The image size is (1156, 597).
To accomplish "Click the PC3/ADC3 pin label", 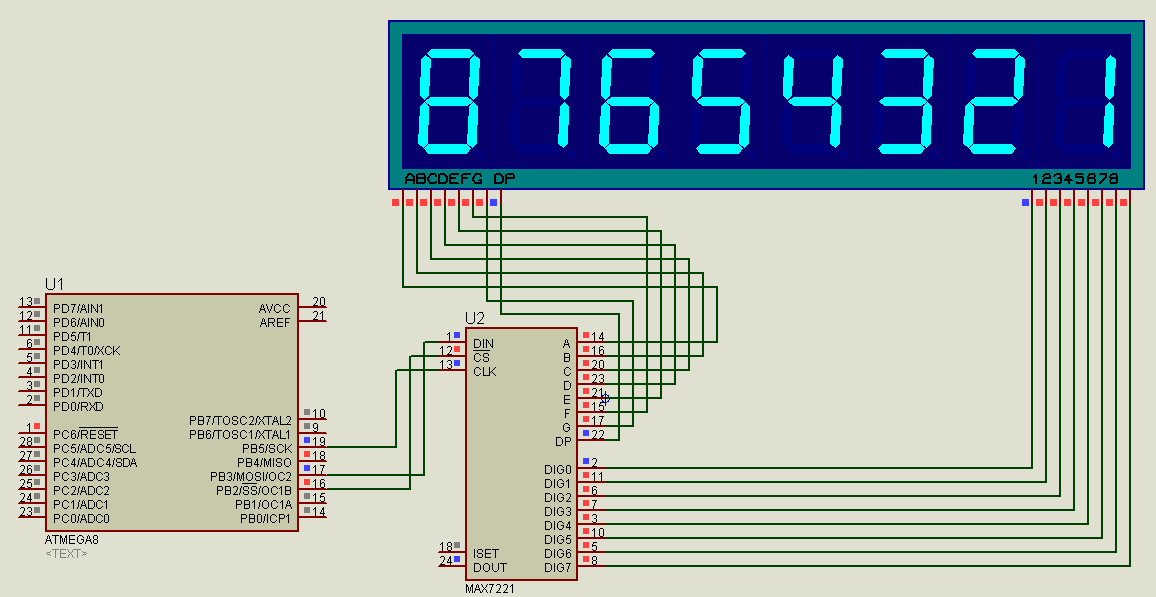I will pos(81,477).
